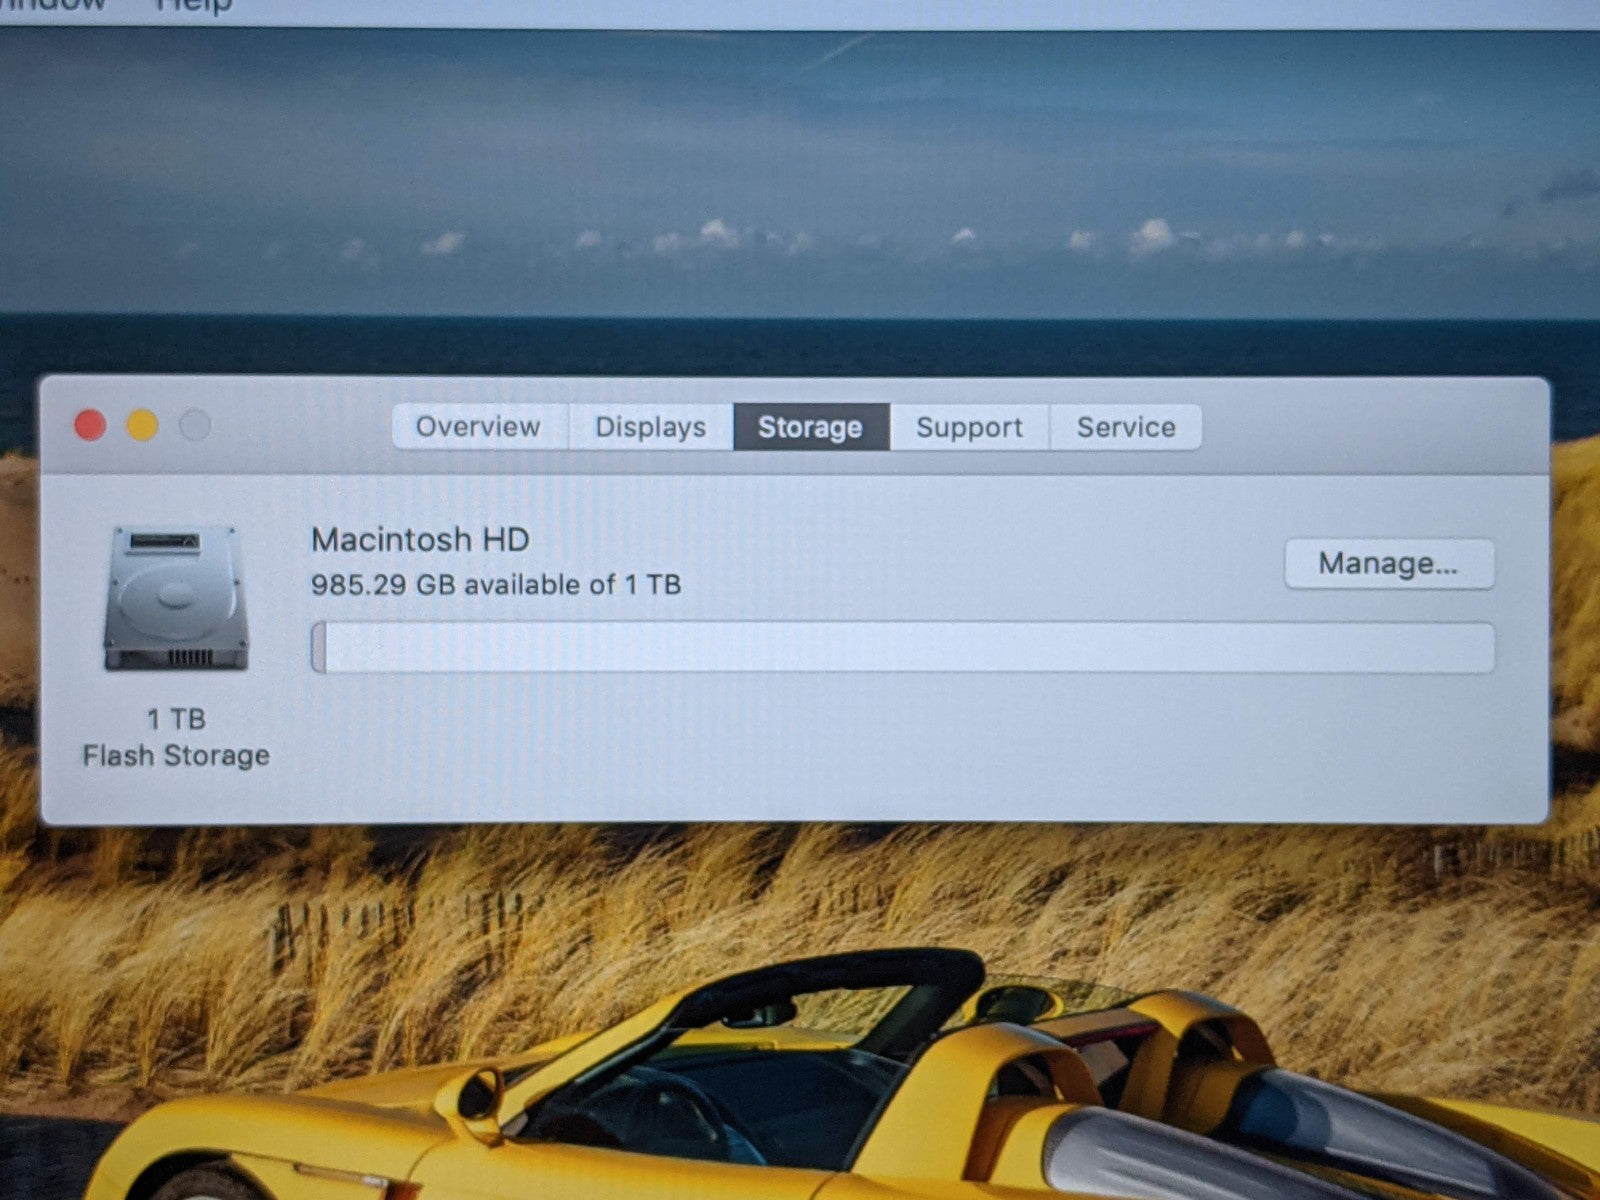Screen dimensions: 1600x1200
Task: Select the Storage tab
Action: pos(810,427)
